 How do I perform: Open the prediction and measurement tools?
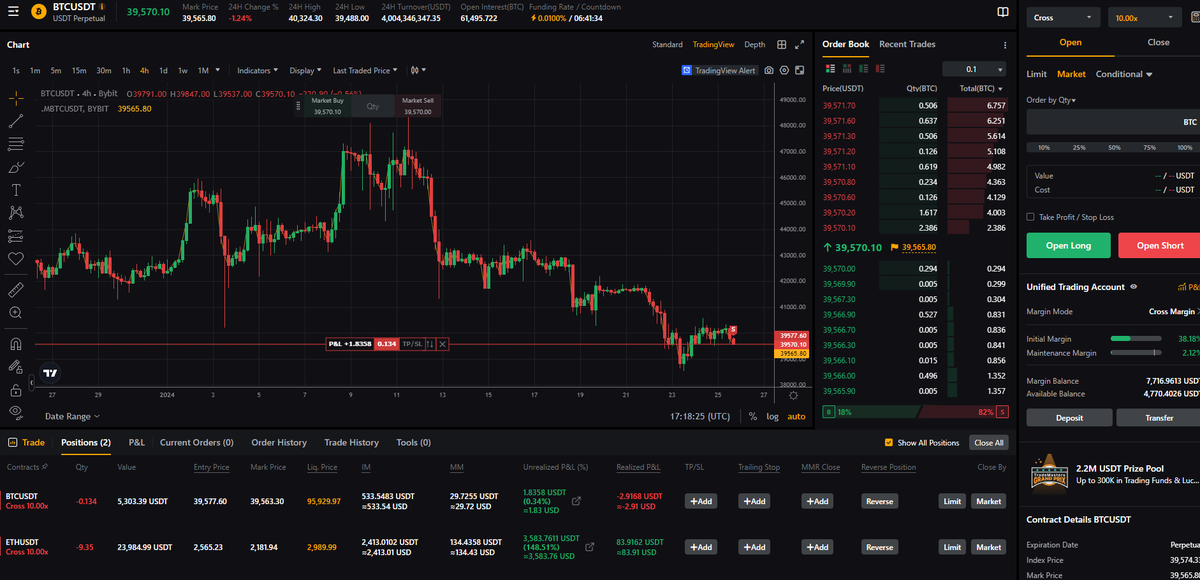click(x=16, y=236)
